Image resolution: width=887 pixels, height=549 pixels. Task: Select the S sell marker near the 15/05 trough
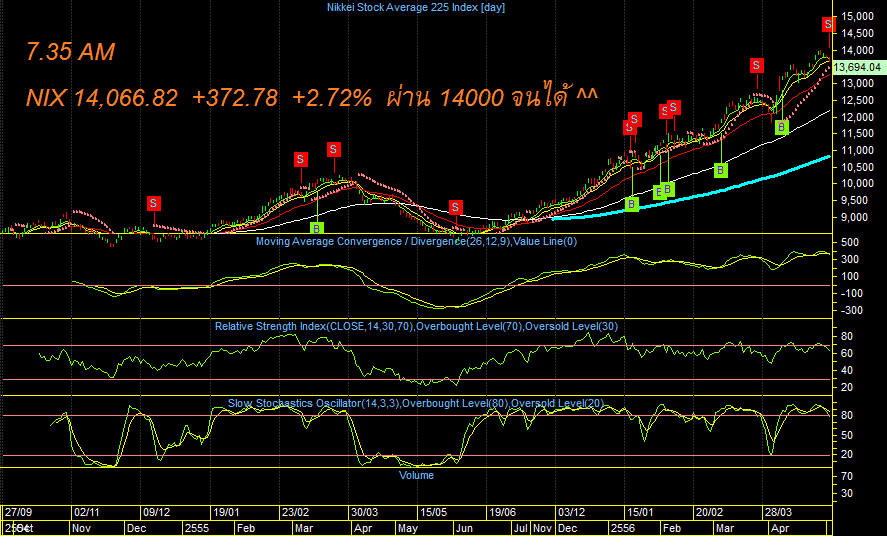point(455,207)
